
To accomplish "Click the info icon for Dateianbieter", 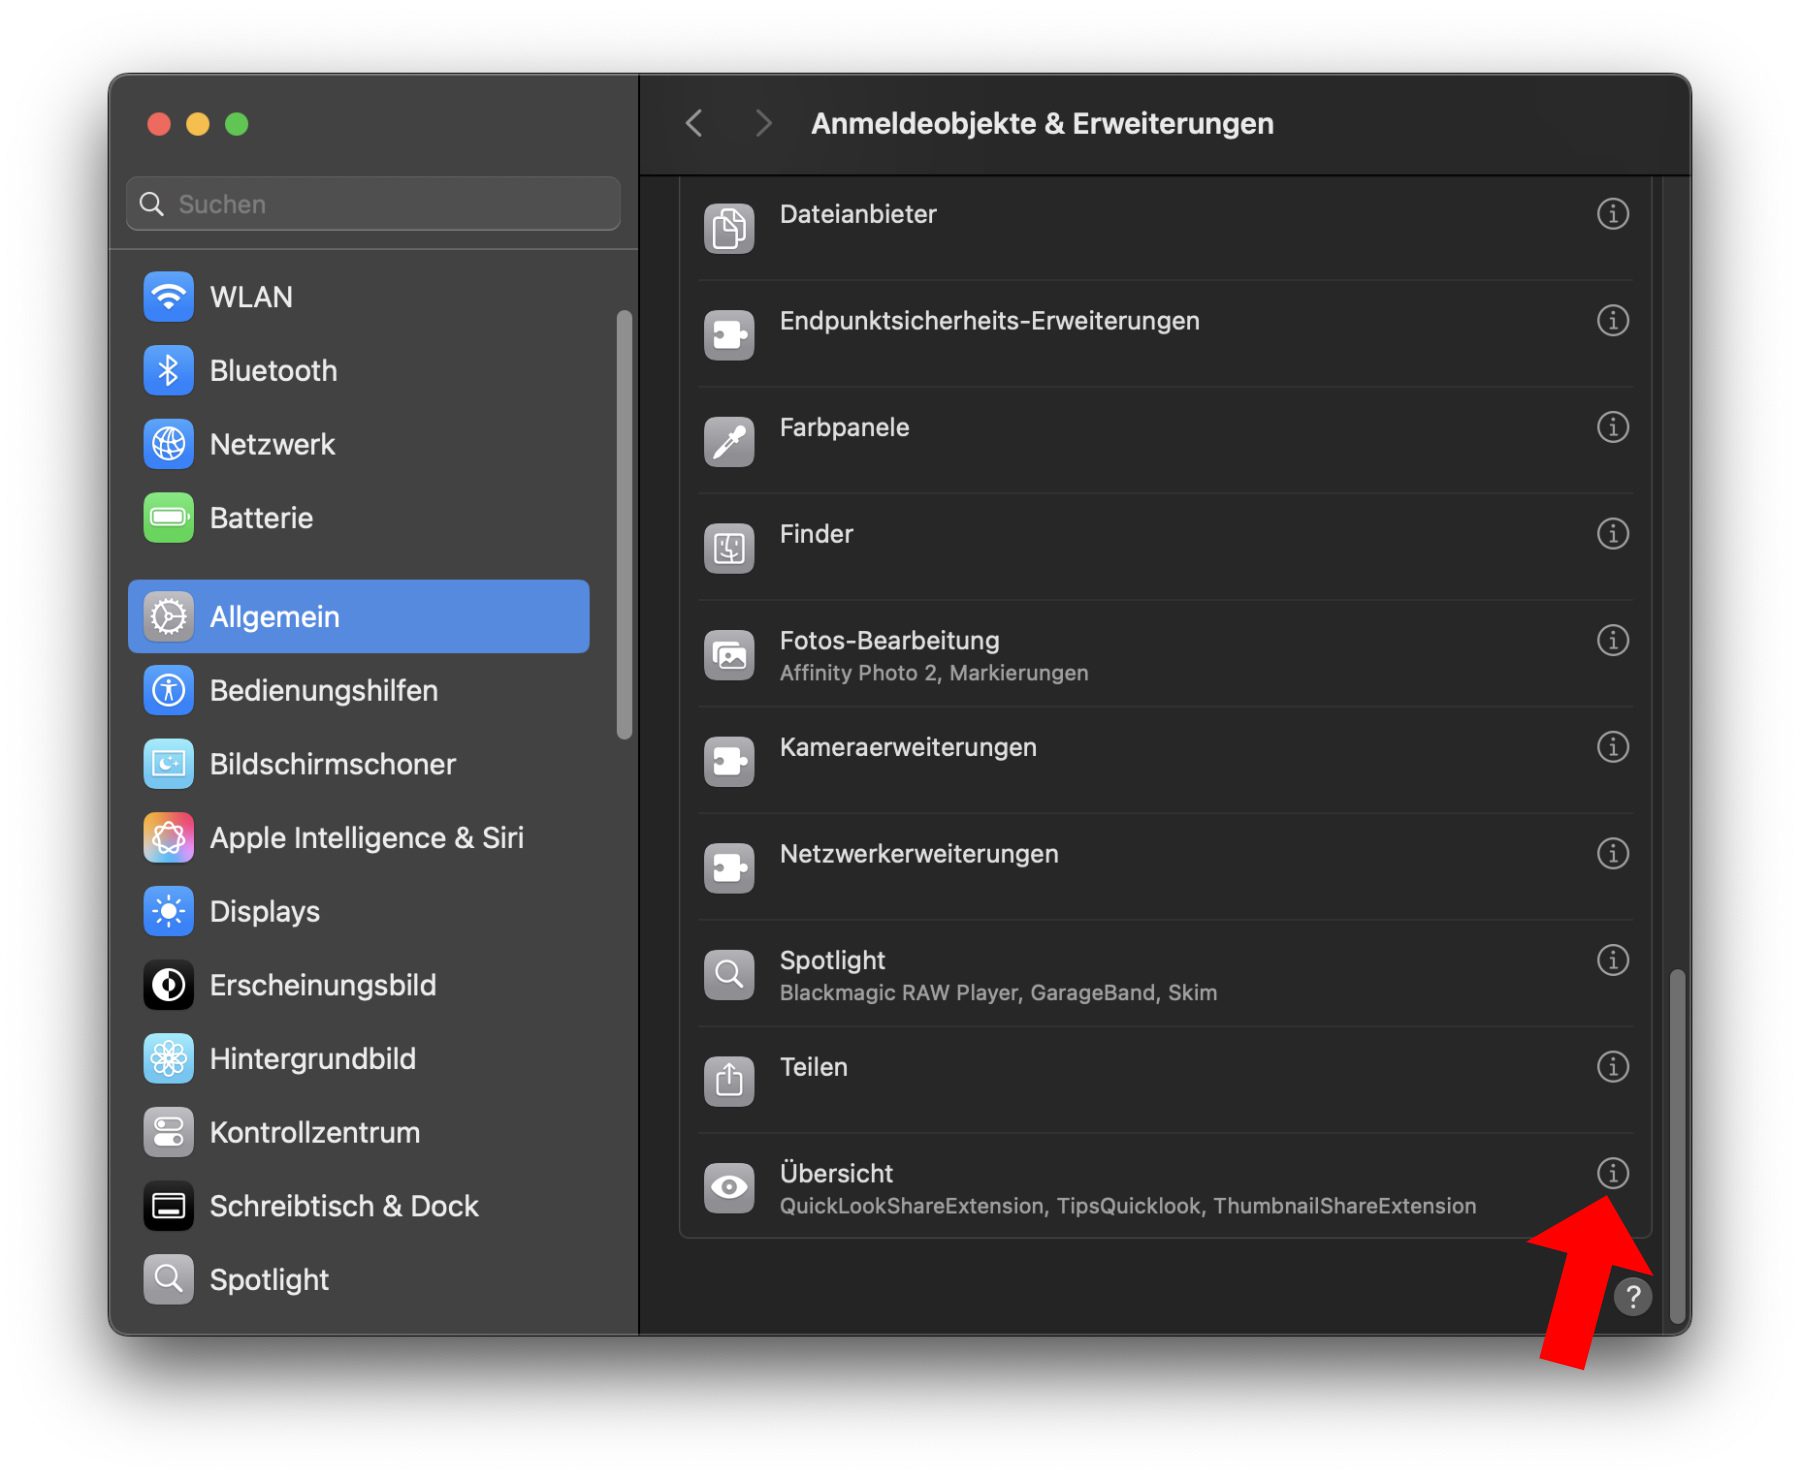I will [1611, 213].
